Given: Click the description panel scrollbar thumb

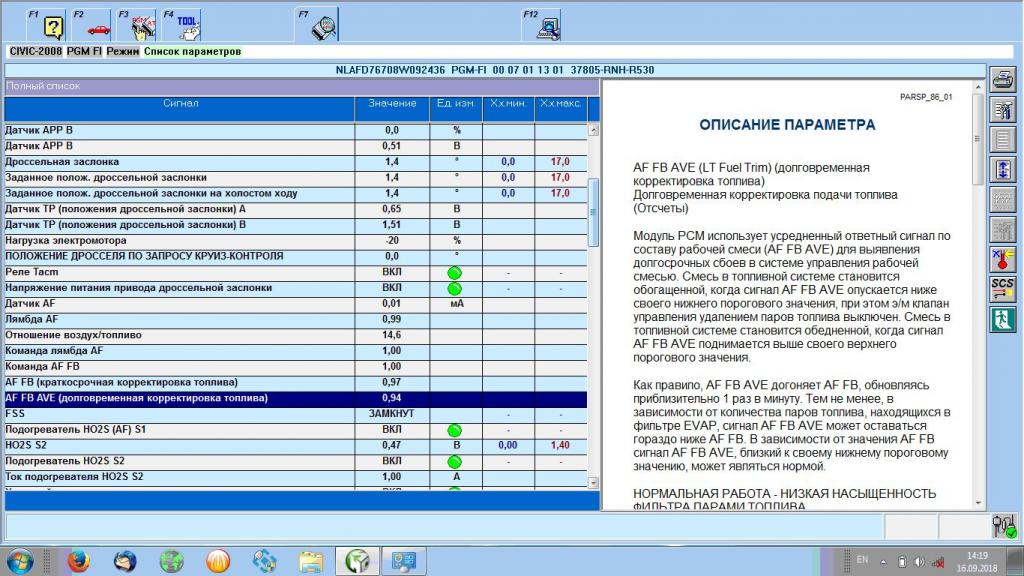Looking at the screenshot, I should pyautogui.click(x=978, y=138).
